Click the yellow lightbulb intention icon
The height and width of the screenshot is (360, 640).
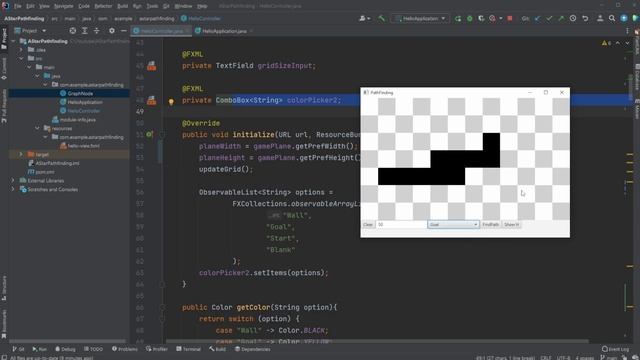[x=171, y=102]
